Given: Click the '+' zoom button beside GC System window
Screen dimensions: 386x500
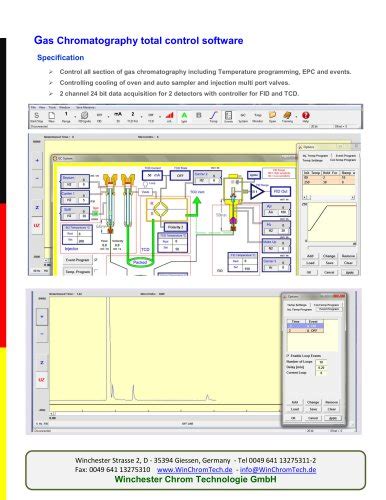Looking at the screenshot, I should (37, 161).
